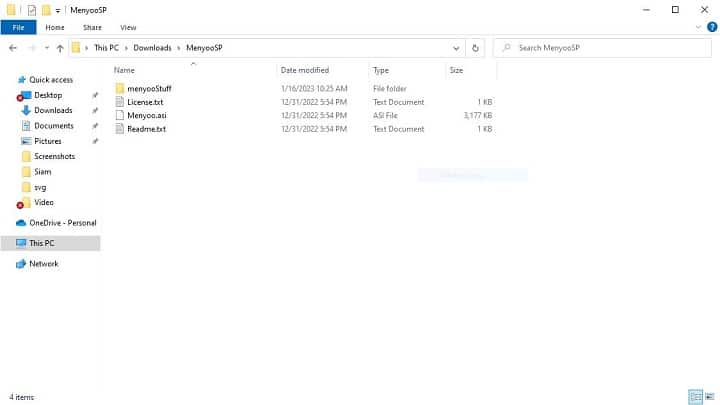Select the Readme.txt file name
This screenshot has width=720, height=405.
pyautogui.click(x=146, y=129)
